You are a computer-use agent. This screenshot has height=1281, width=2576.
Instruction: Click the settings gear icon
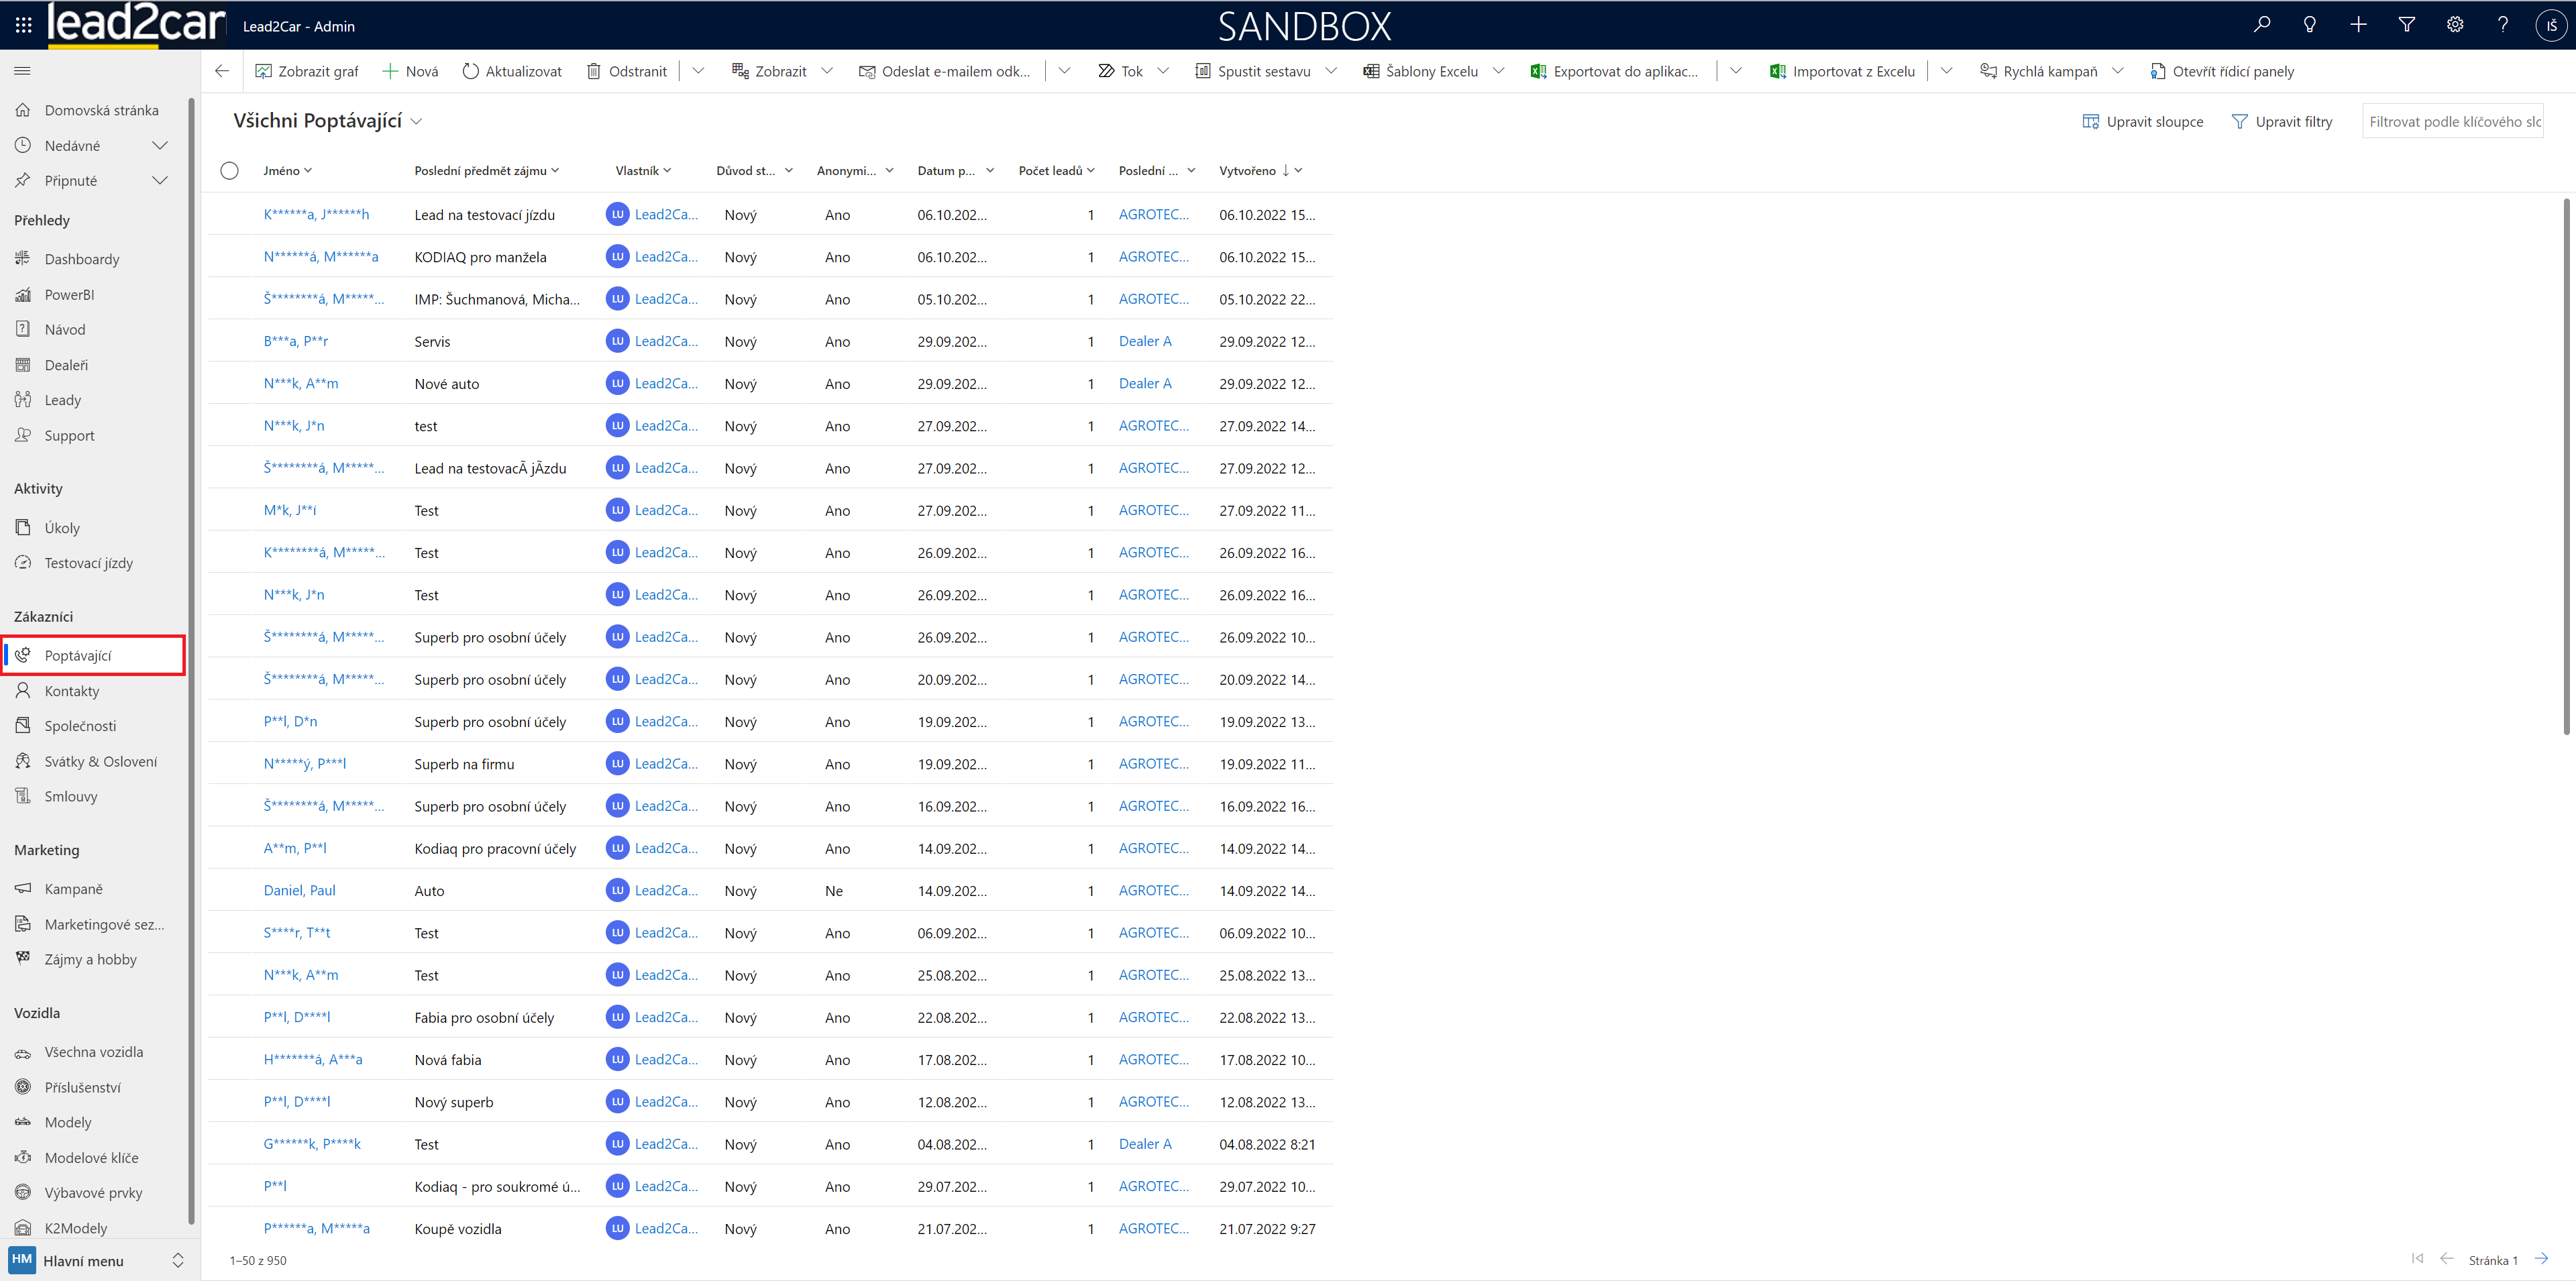point(2454,25)
